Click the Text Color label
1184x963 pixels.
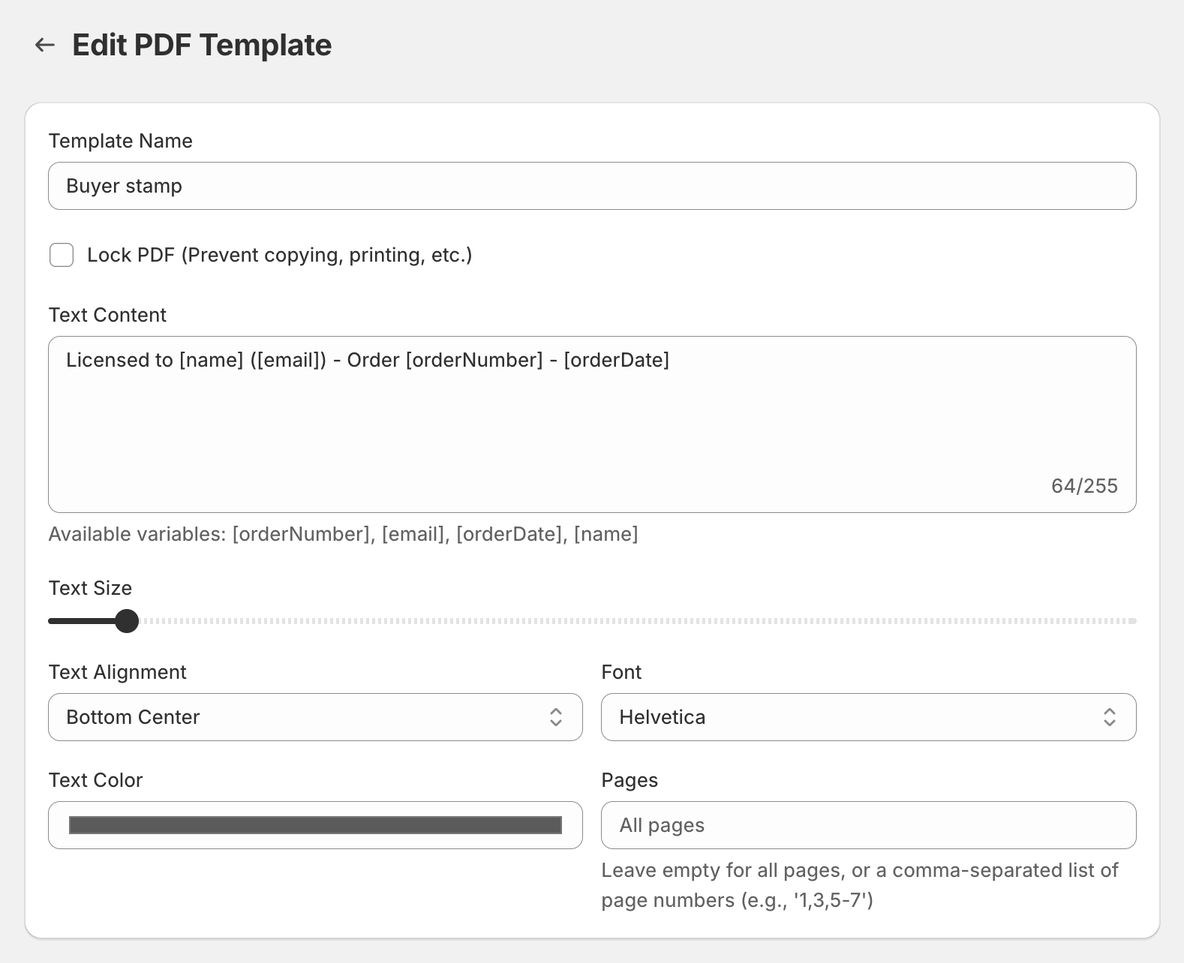tap(96, 780)
